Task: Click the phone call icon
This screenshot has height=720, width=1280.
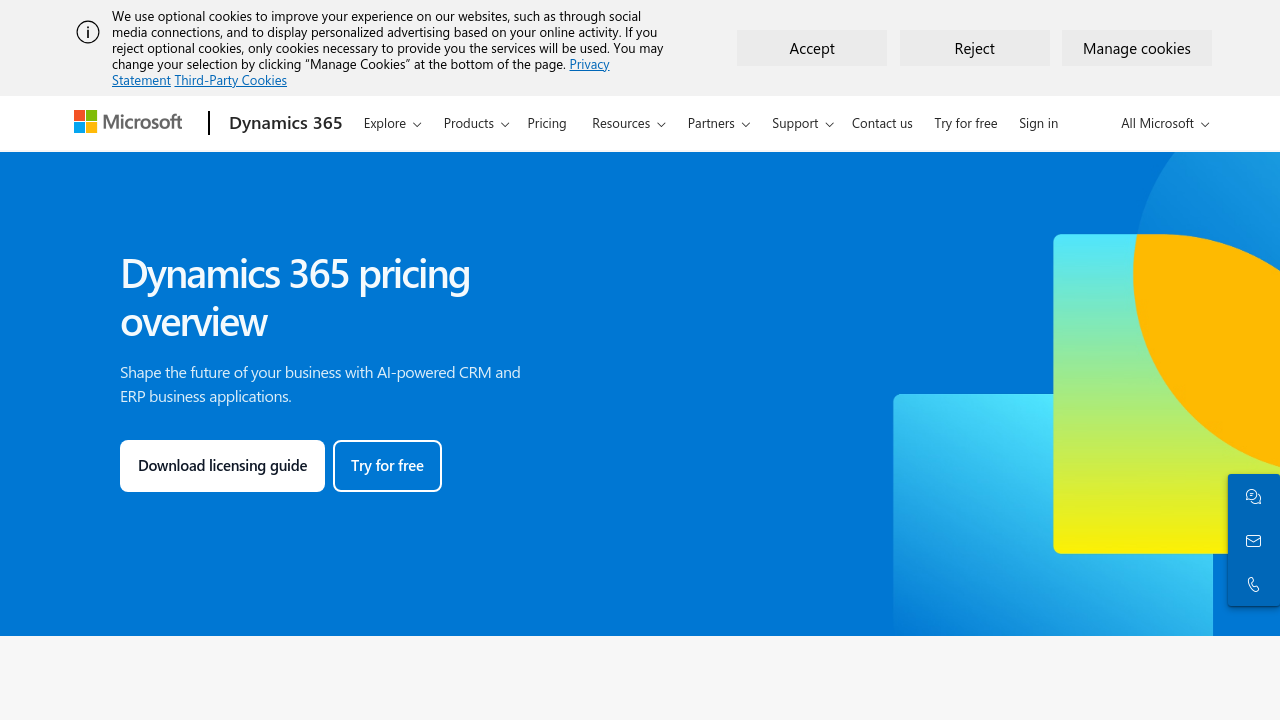Action: pos(1253,584)
